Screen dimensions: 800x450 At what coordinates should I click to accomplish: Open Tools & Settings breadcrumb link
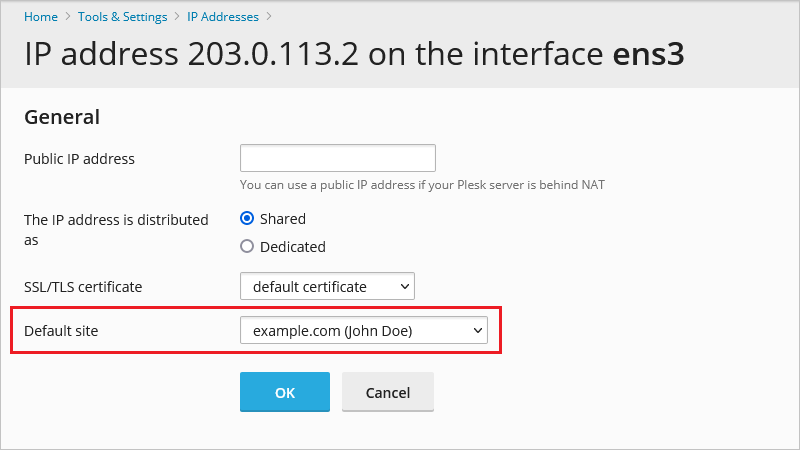coord(122,17)
